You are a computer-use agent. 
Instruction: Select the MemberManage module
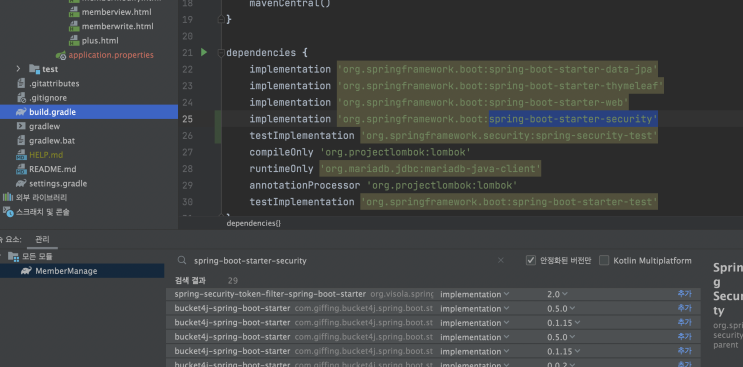pyautogui.click(x=66, y=271)
